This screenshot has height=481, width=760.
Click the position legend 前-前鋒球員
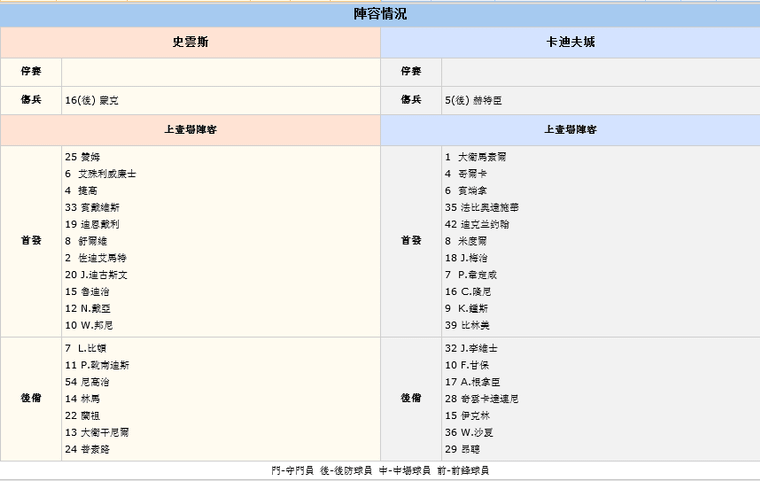coord(463,470)
